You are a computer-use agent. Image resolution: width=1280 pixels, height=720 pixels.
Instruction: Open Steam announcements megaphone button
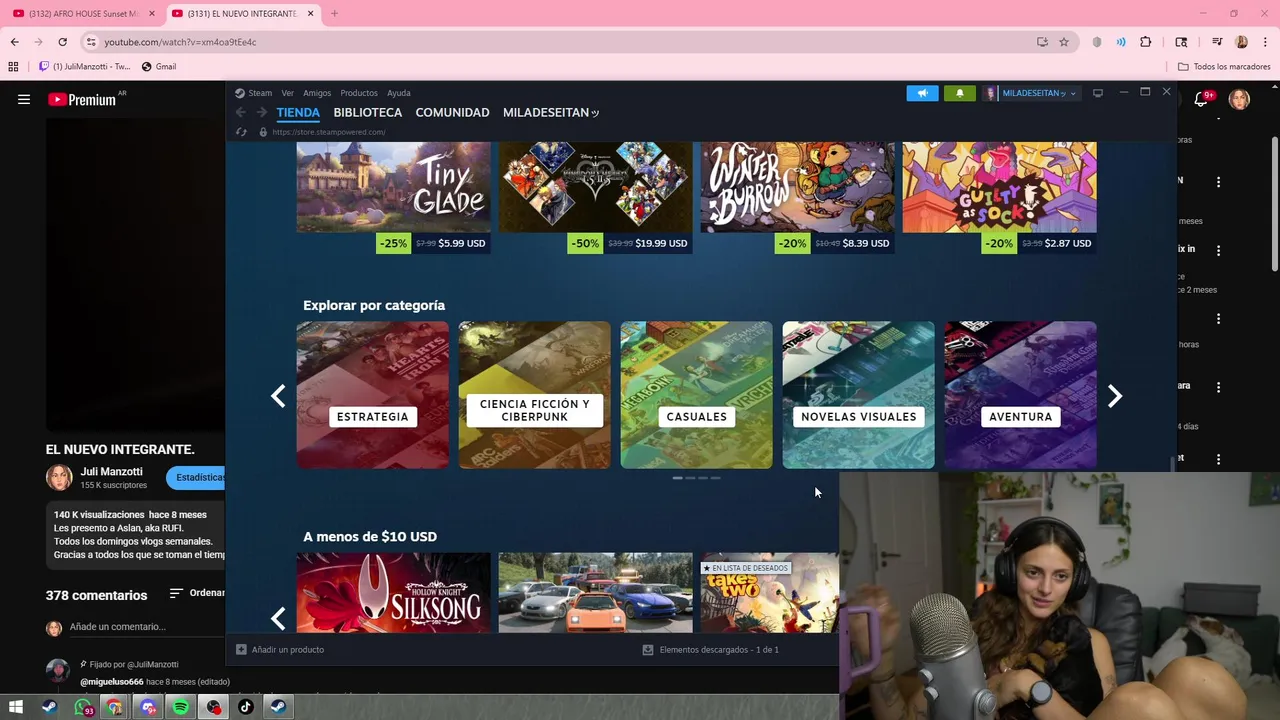tap(922, 93)
